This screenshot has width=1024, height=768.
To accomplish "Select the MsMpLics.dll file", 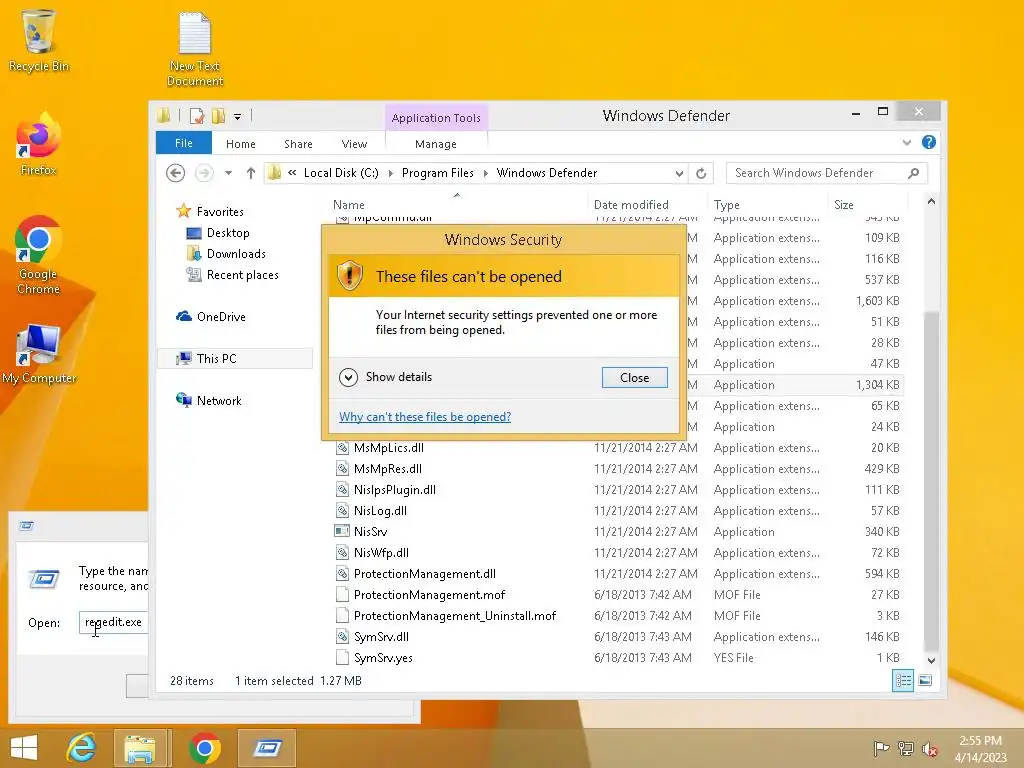I will 389,448.
